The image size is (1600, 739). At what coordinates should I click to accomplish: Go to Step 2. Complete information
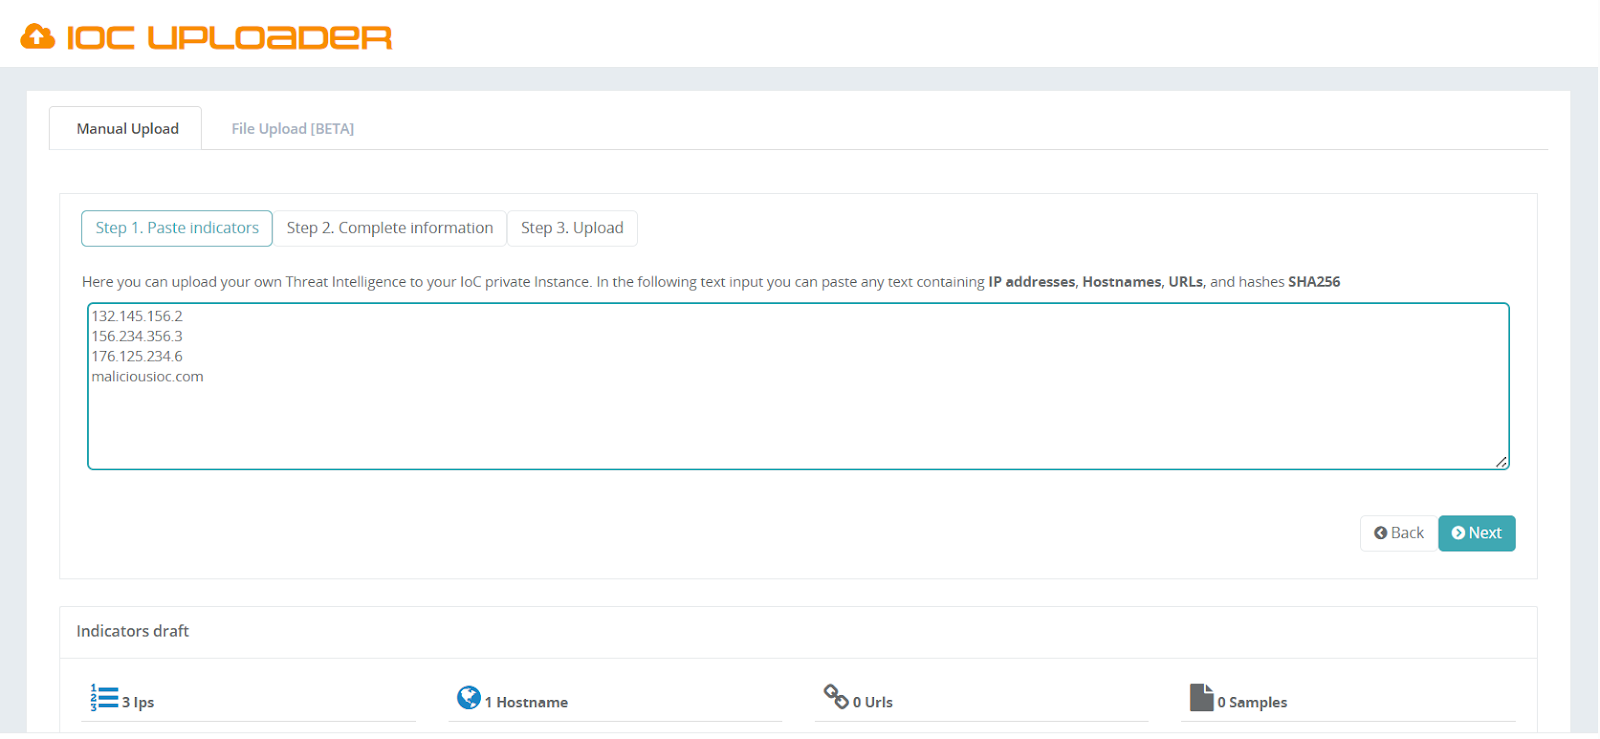389,228
